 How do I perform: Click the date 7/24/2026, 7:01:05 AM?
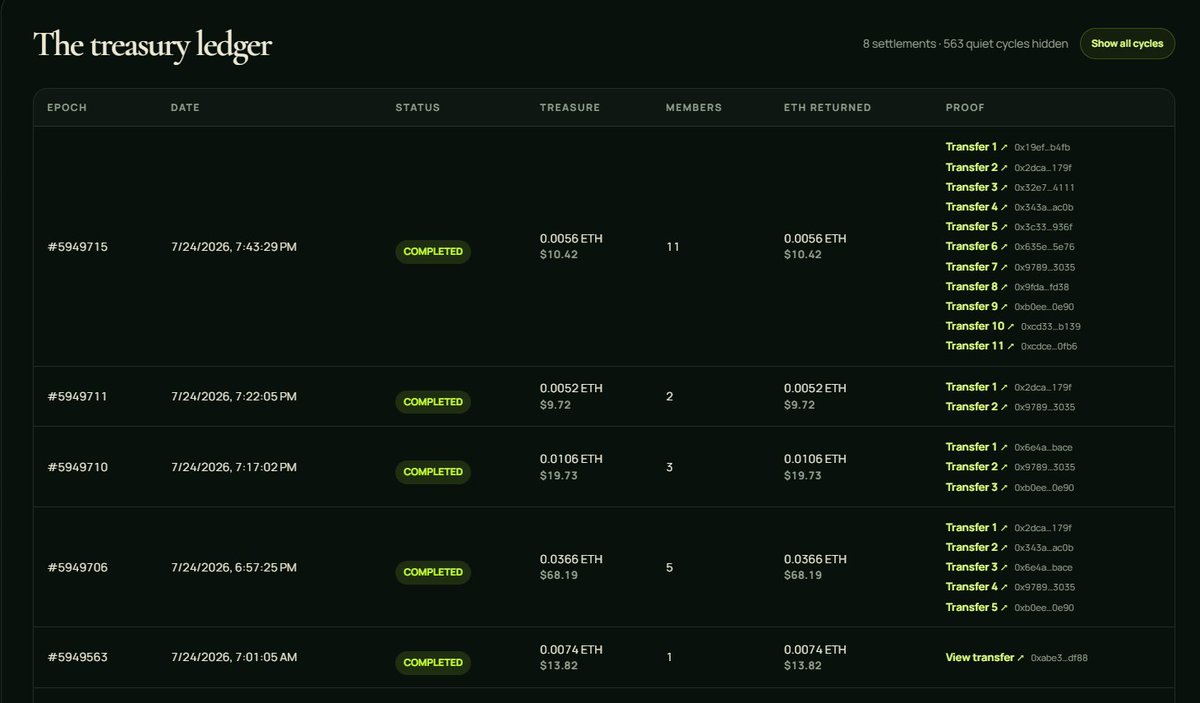click(234, 657)
